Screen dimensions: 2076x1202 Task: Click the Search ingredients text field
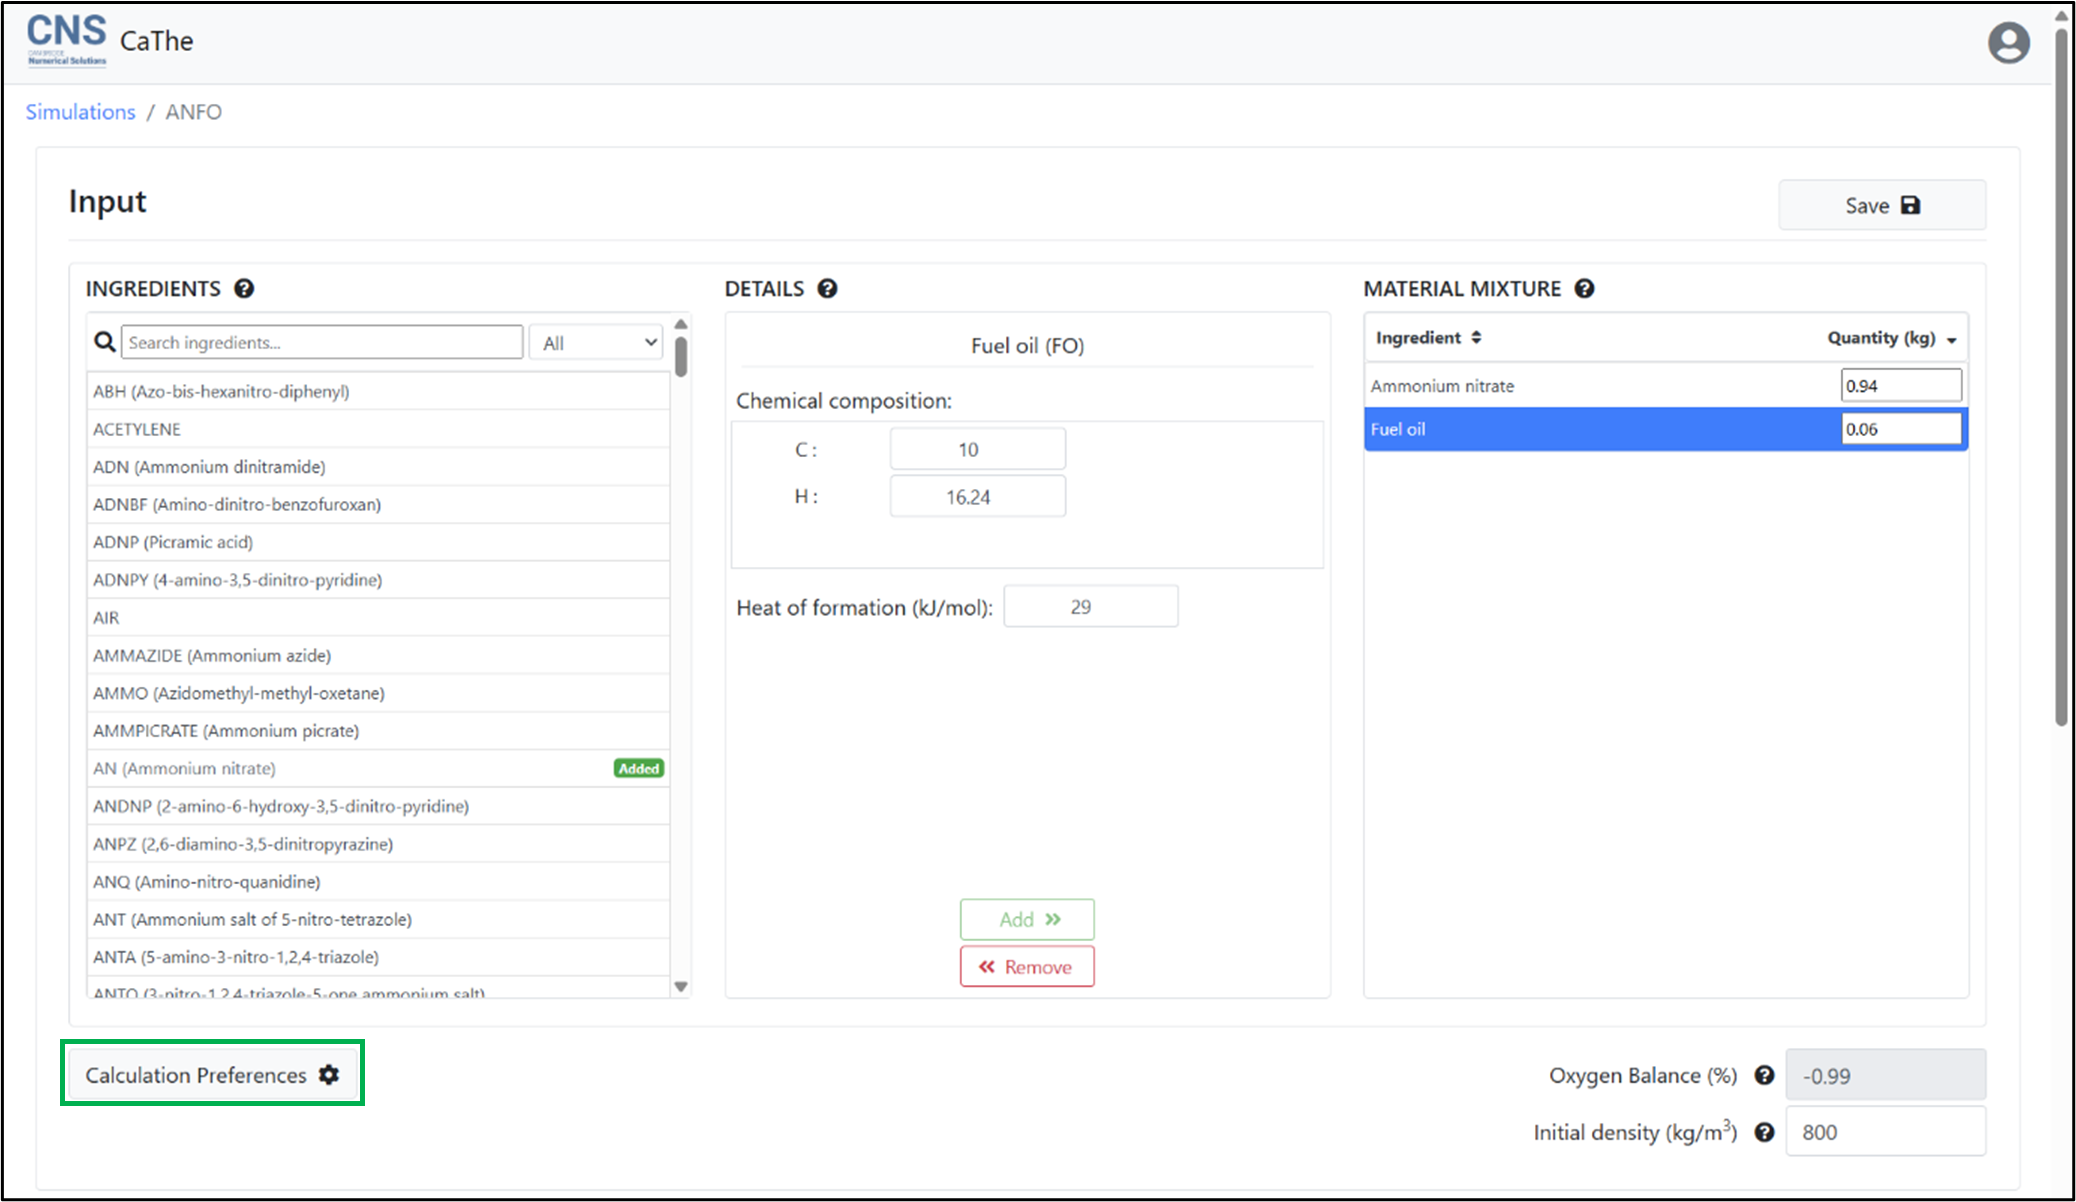tap(322, 342)
